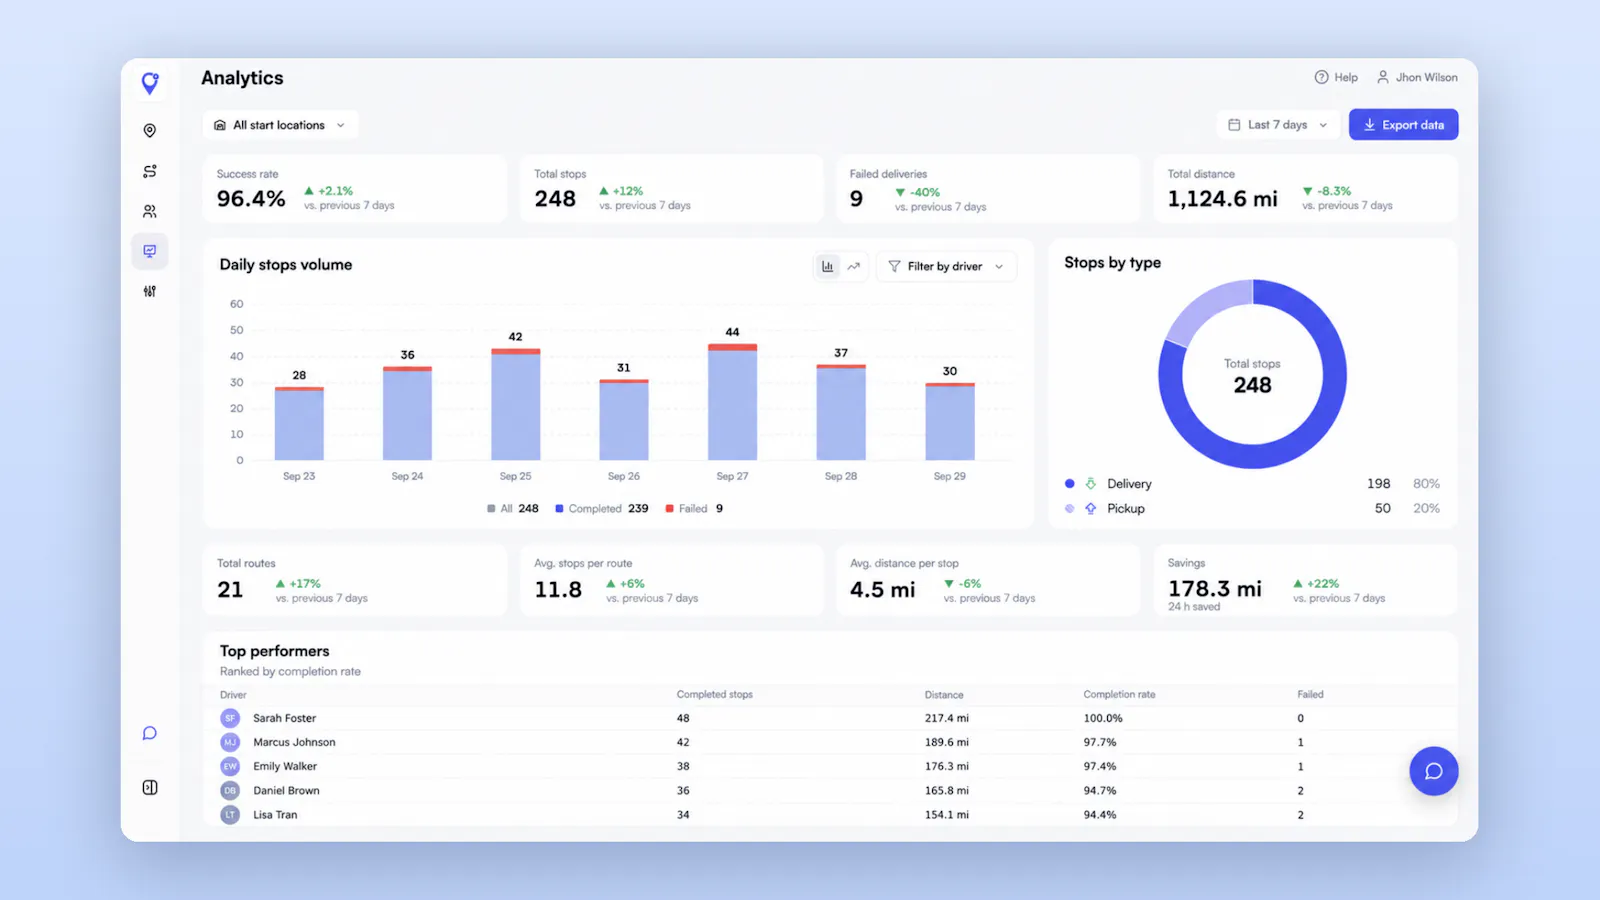Collapse the sidebar panel icon
The image size is (1600, 900).
pyautogui.click(x=150, y=787)
